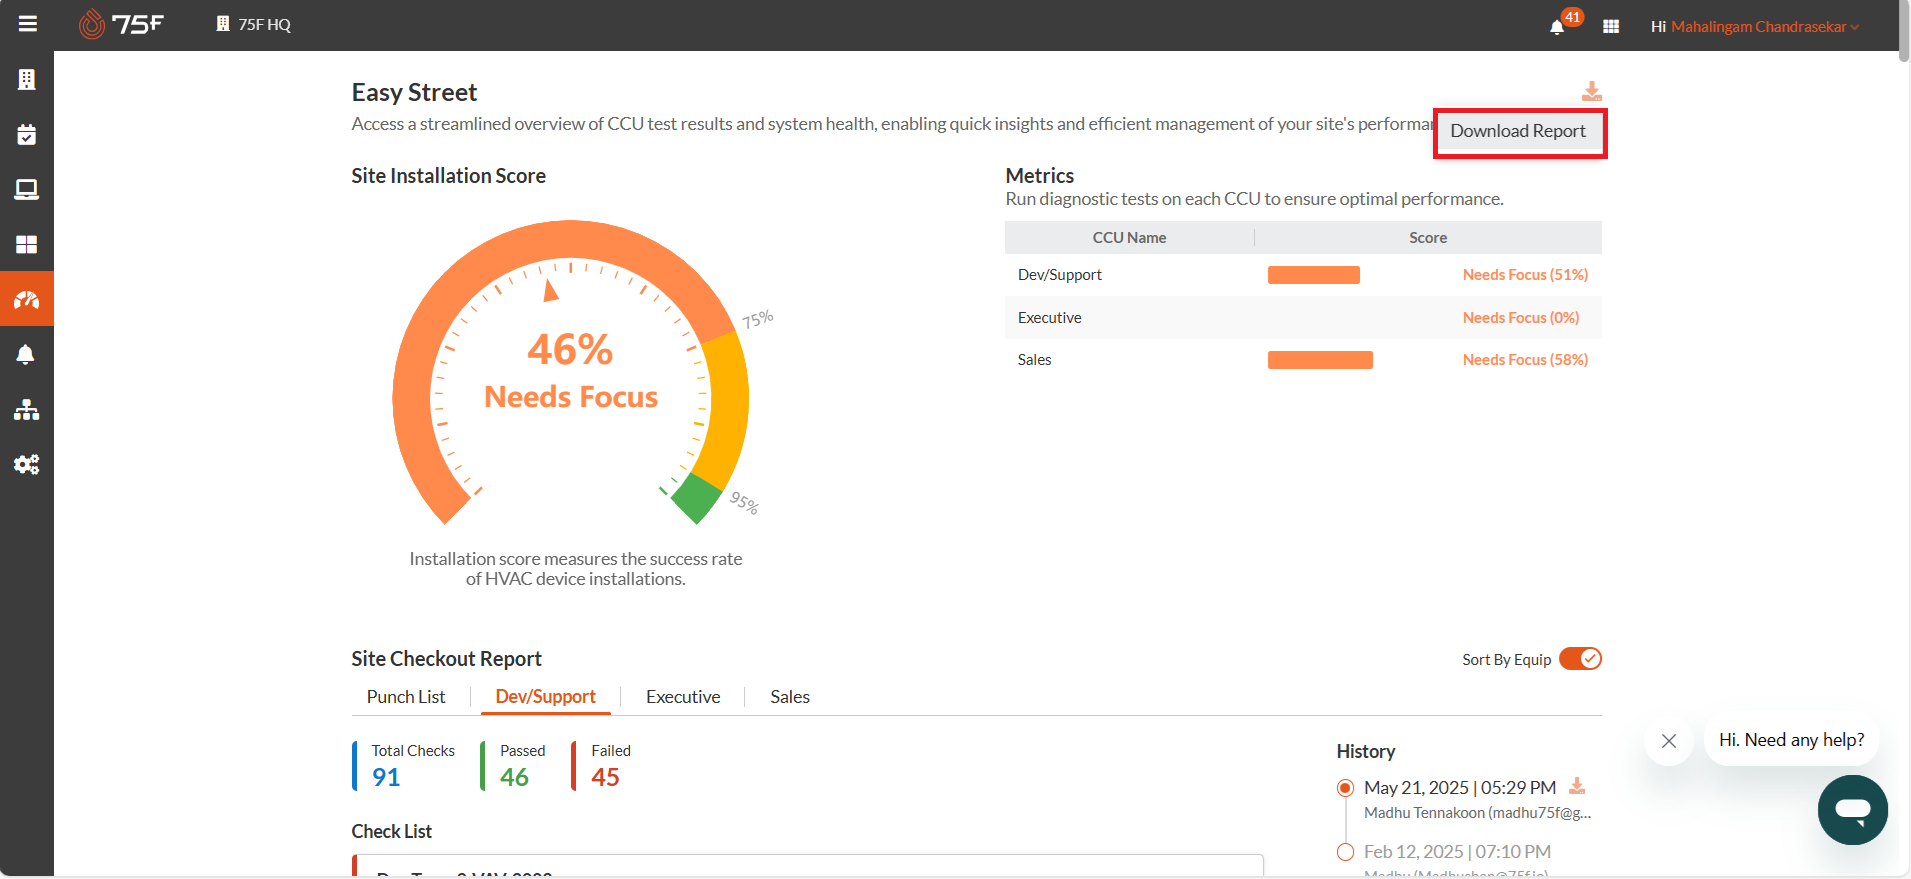This screenshot has width=1911, height=879.
Task: Click the Executive row name in Metrics
Action: tap(1050, 318)
